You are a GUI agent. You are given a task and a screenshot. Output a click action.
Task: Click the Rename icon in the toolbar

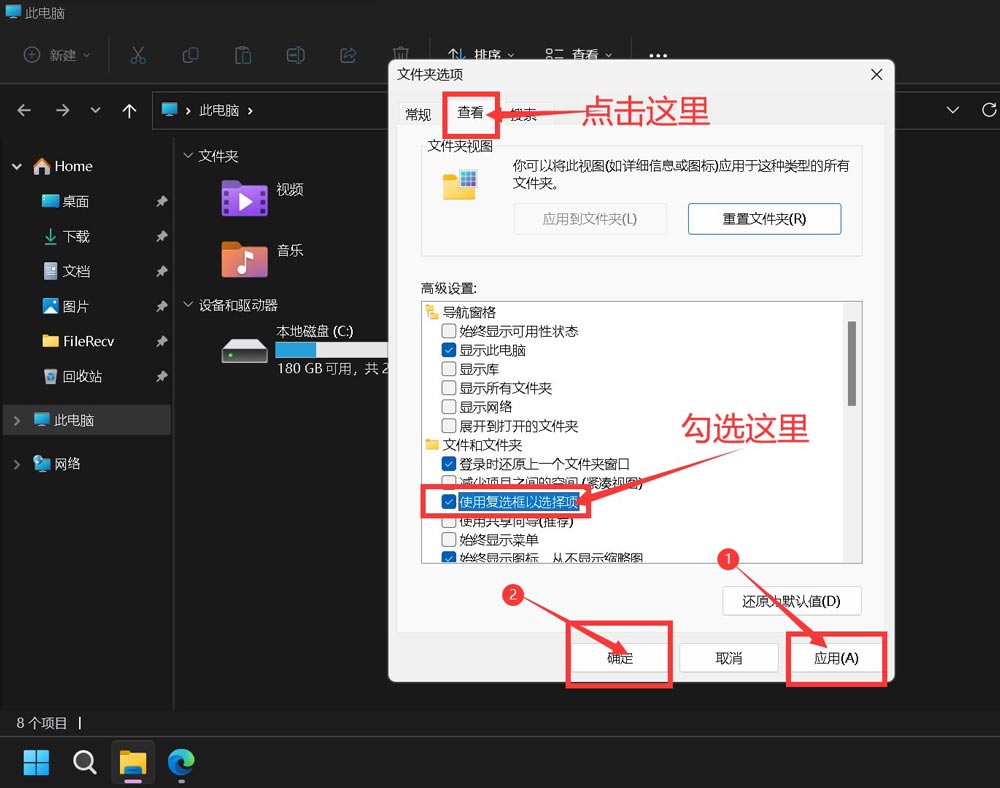click(295, 55)
